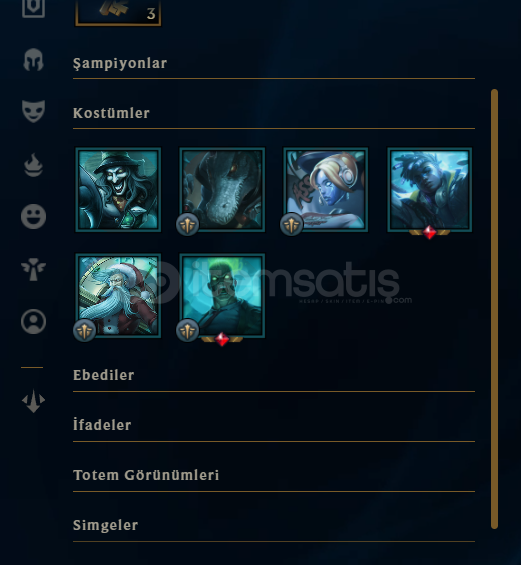This screenshot has height=565, width=521.
Task: Select the summoner icons profile circle
Action: coord(33,321)
